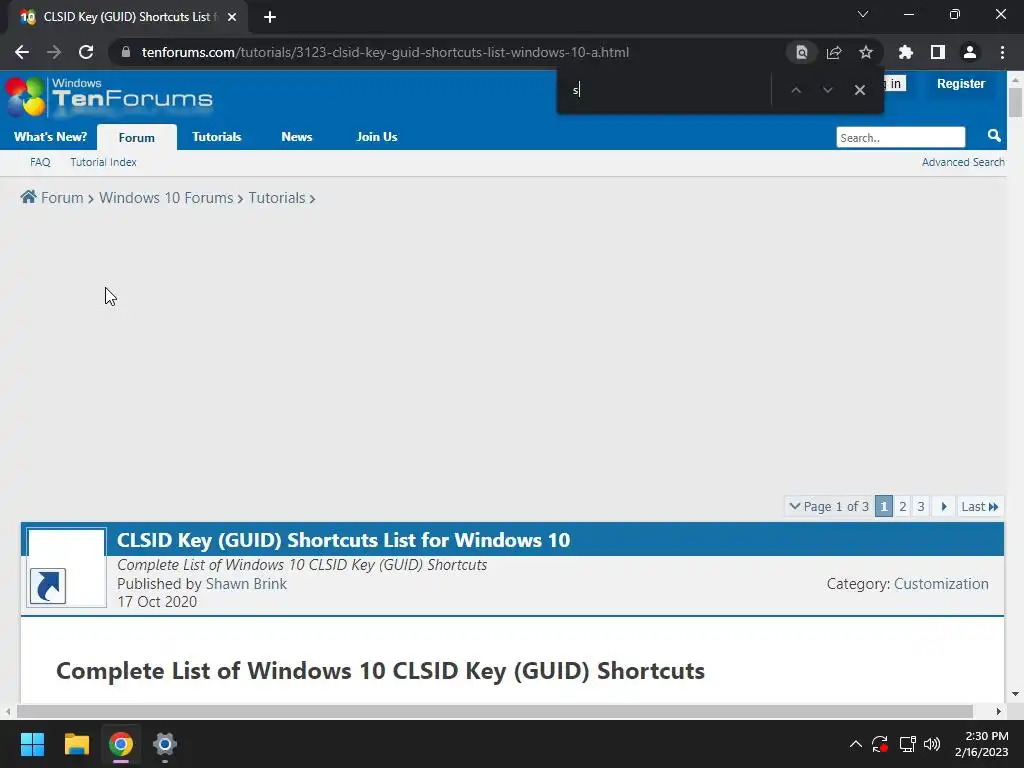Open the Extensions puzzle icon
Image resolution: width=1024 pixels, height=768 pixels.
[x=905, y=52]
